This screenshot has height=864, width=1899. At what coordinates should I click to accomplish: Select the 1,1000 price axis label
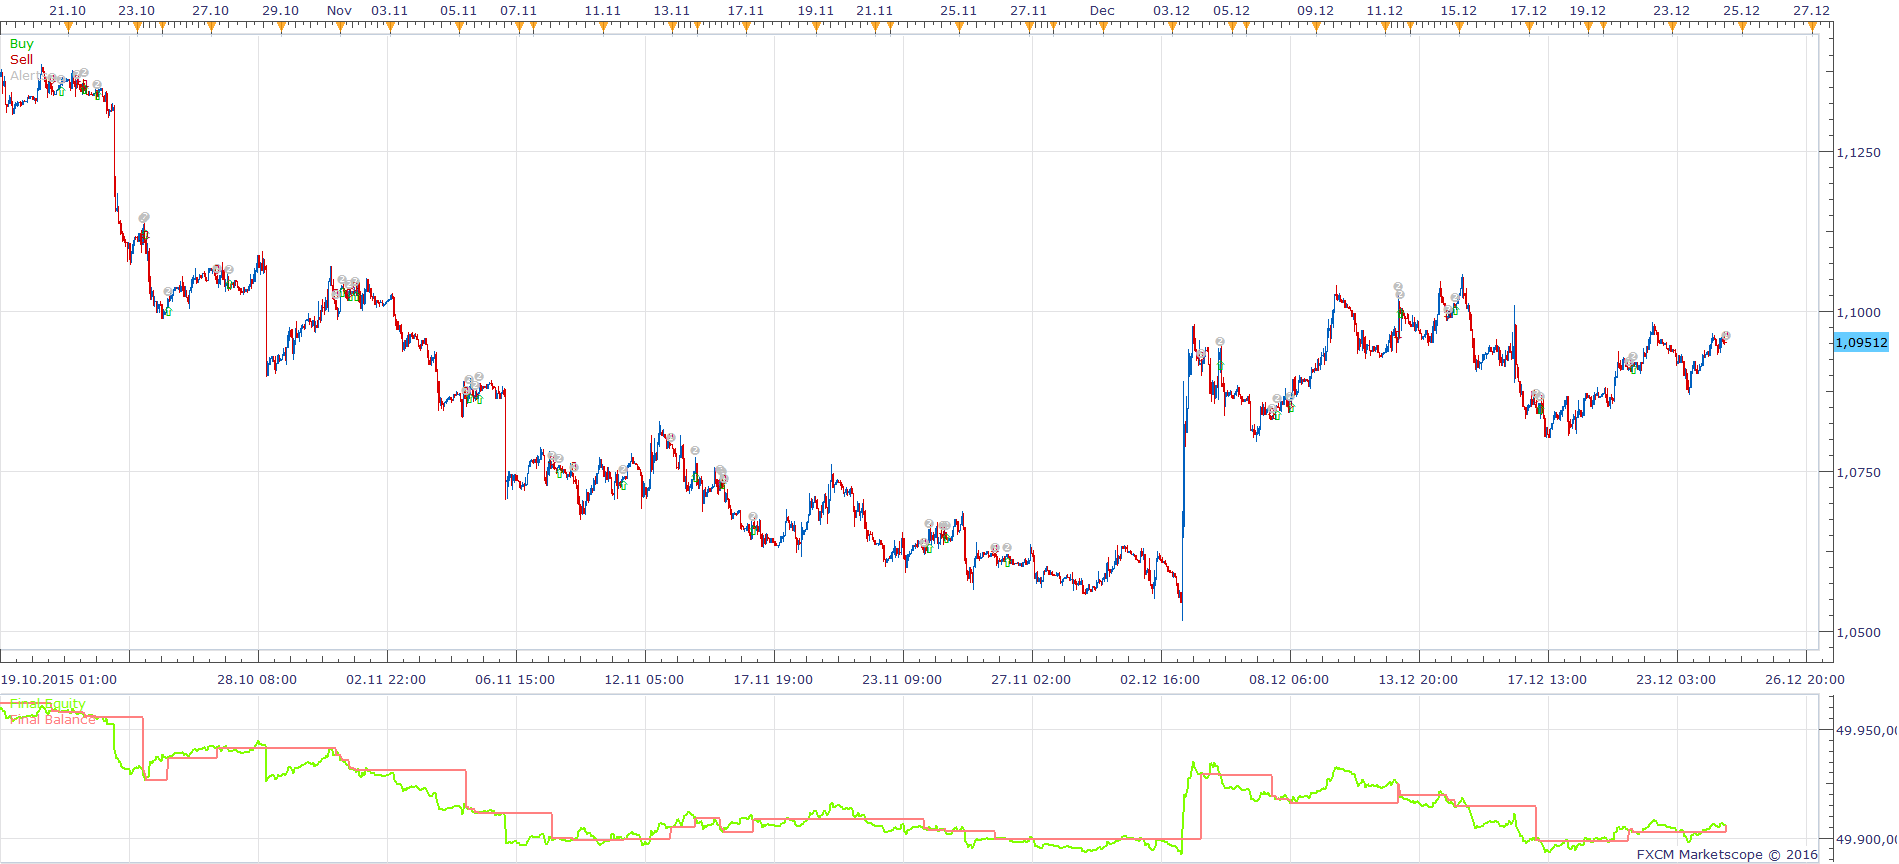click(1858, 312)
